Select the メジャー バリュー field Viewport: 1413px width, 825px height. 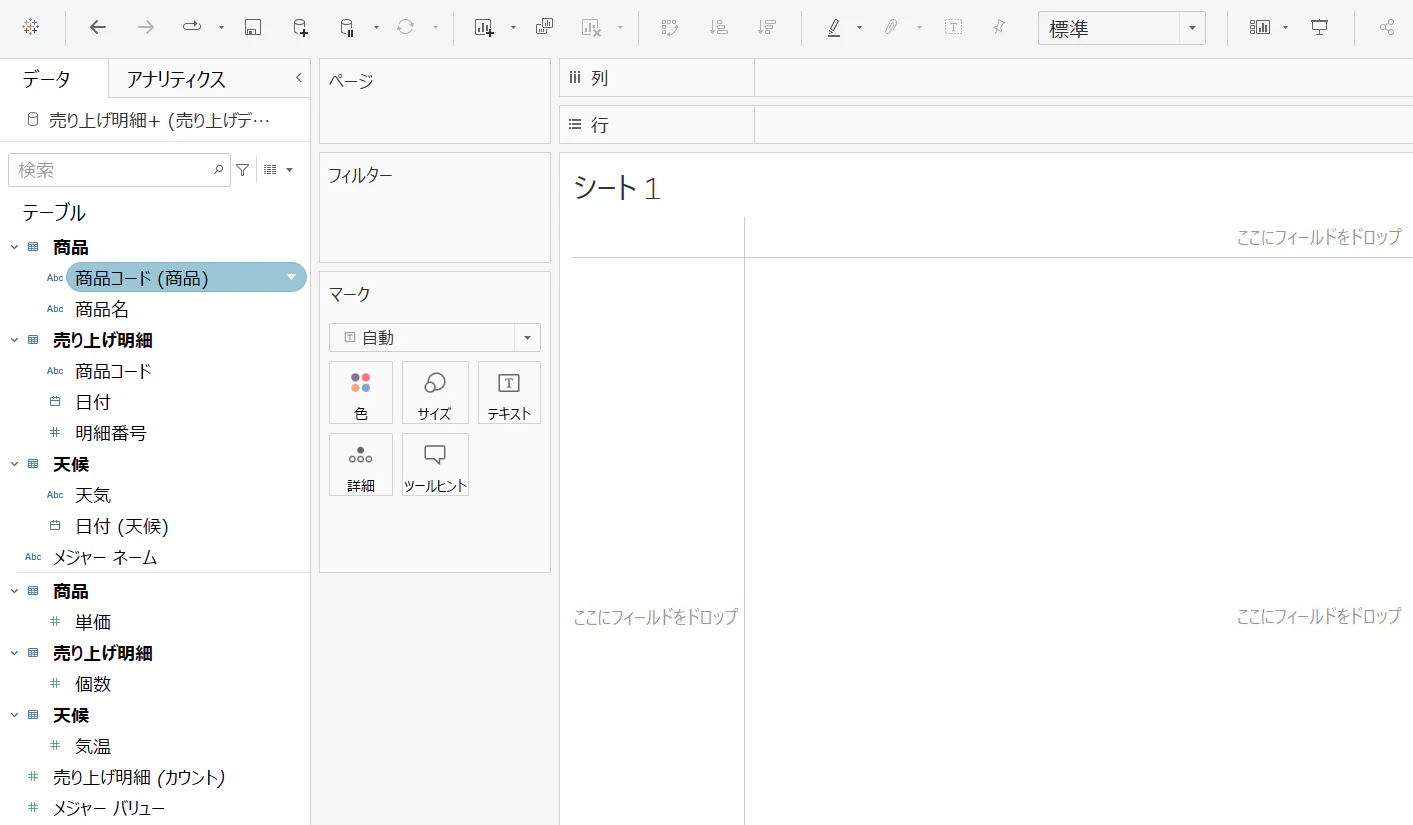point(109,808)
